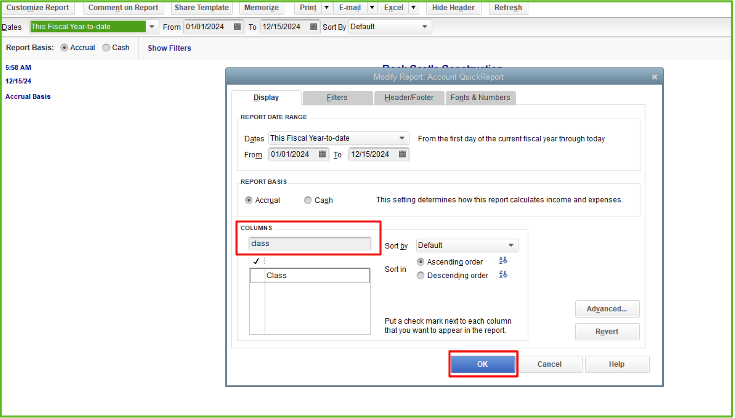Select Descending order sort option

coord(420,276)
